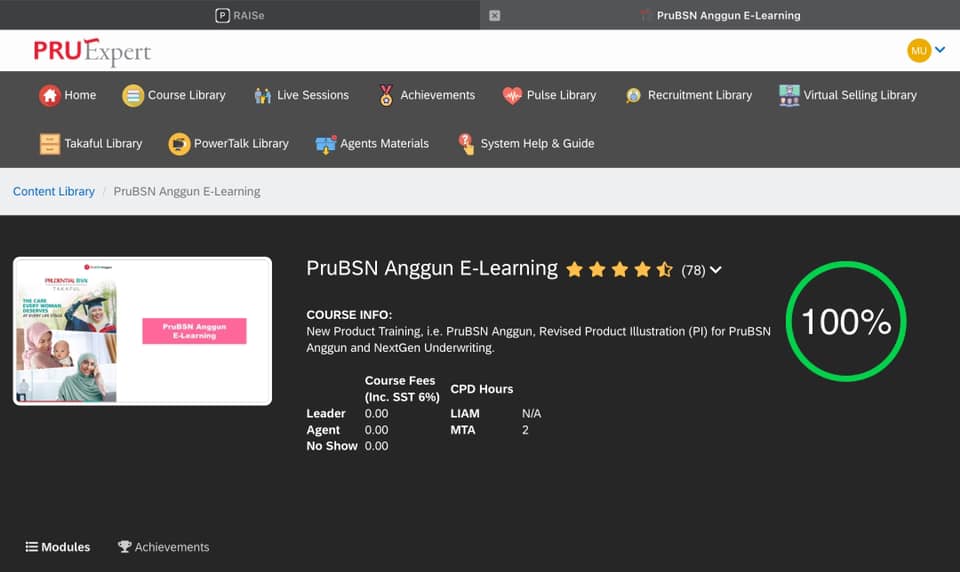
Task: Click the (78) reviews count
Action: (693, 270)
